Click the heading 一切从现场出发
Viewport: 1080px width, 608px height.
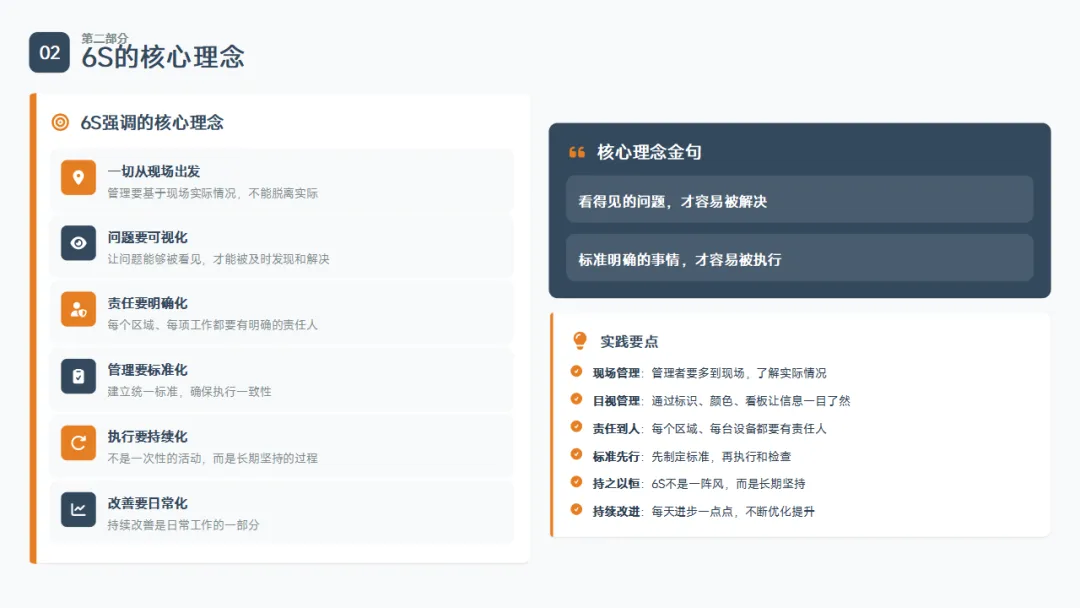[x=154, y=171]
